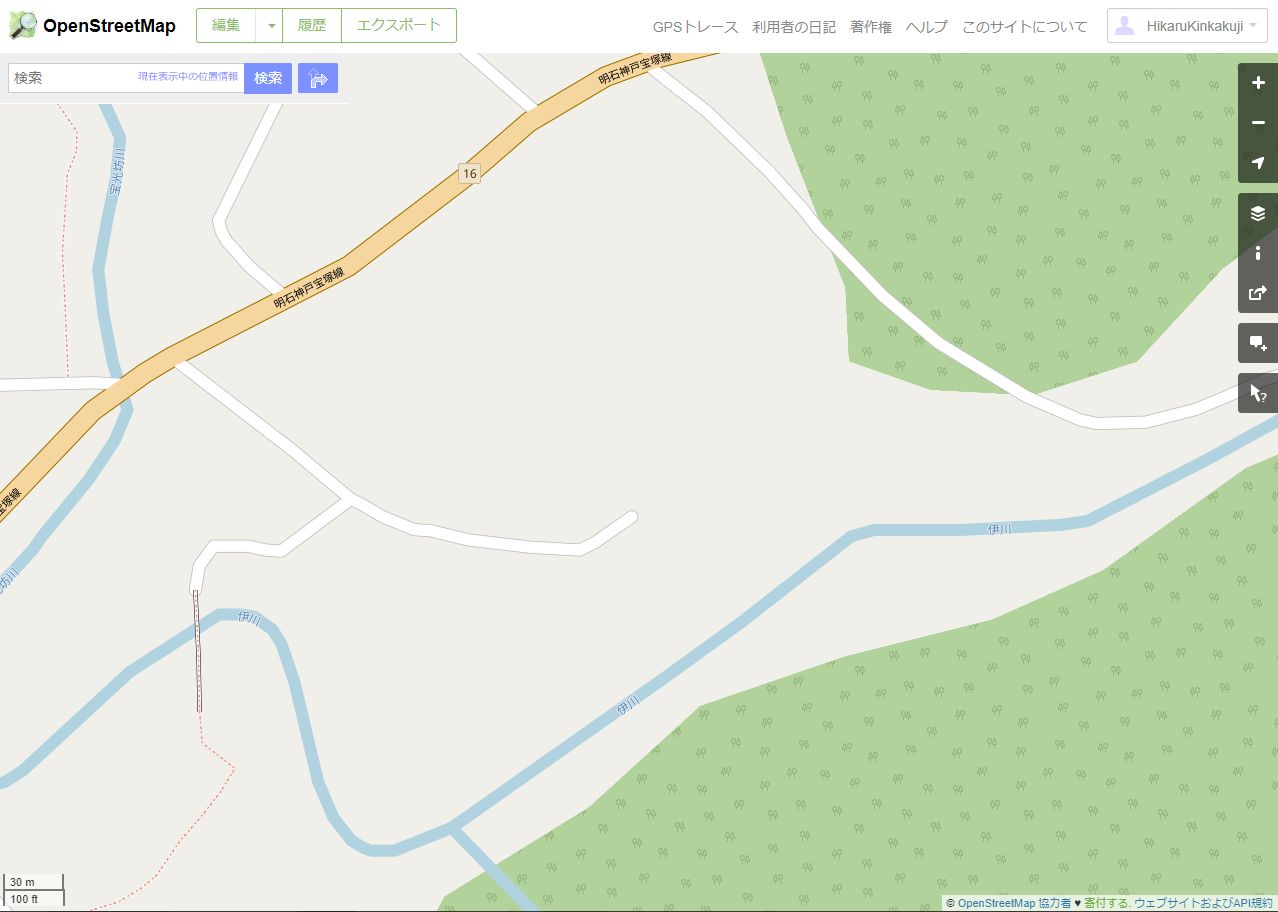Click the directions arrow button beside search
The width and height of the screenshot is (1278, 912).
coord(318,78)
